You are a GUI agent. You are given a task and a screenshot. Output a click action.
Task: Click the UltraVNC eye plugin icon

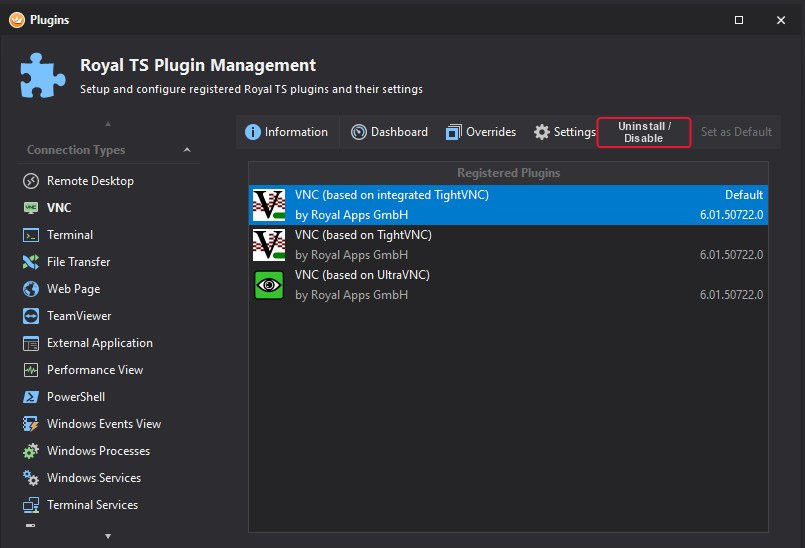(x=269, y=285)
